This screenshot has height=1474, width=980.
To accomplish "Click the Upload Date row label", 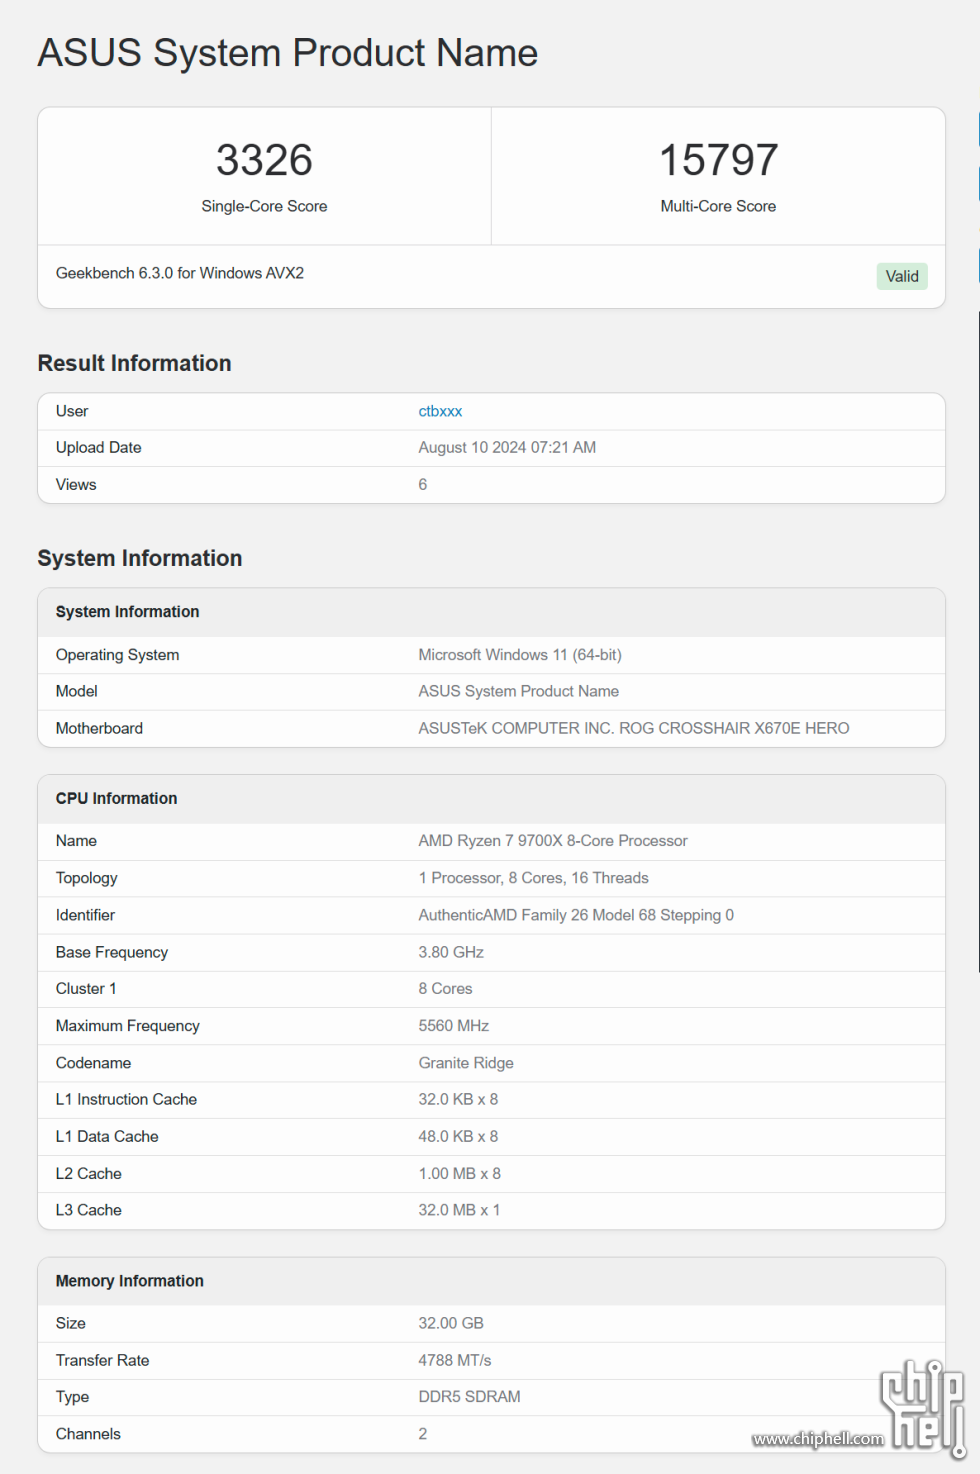I will [x=99, y=447].
